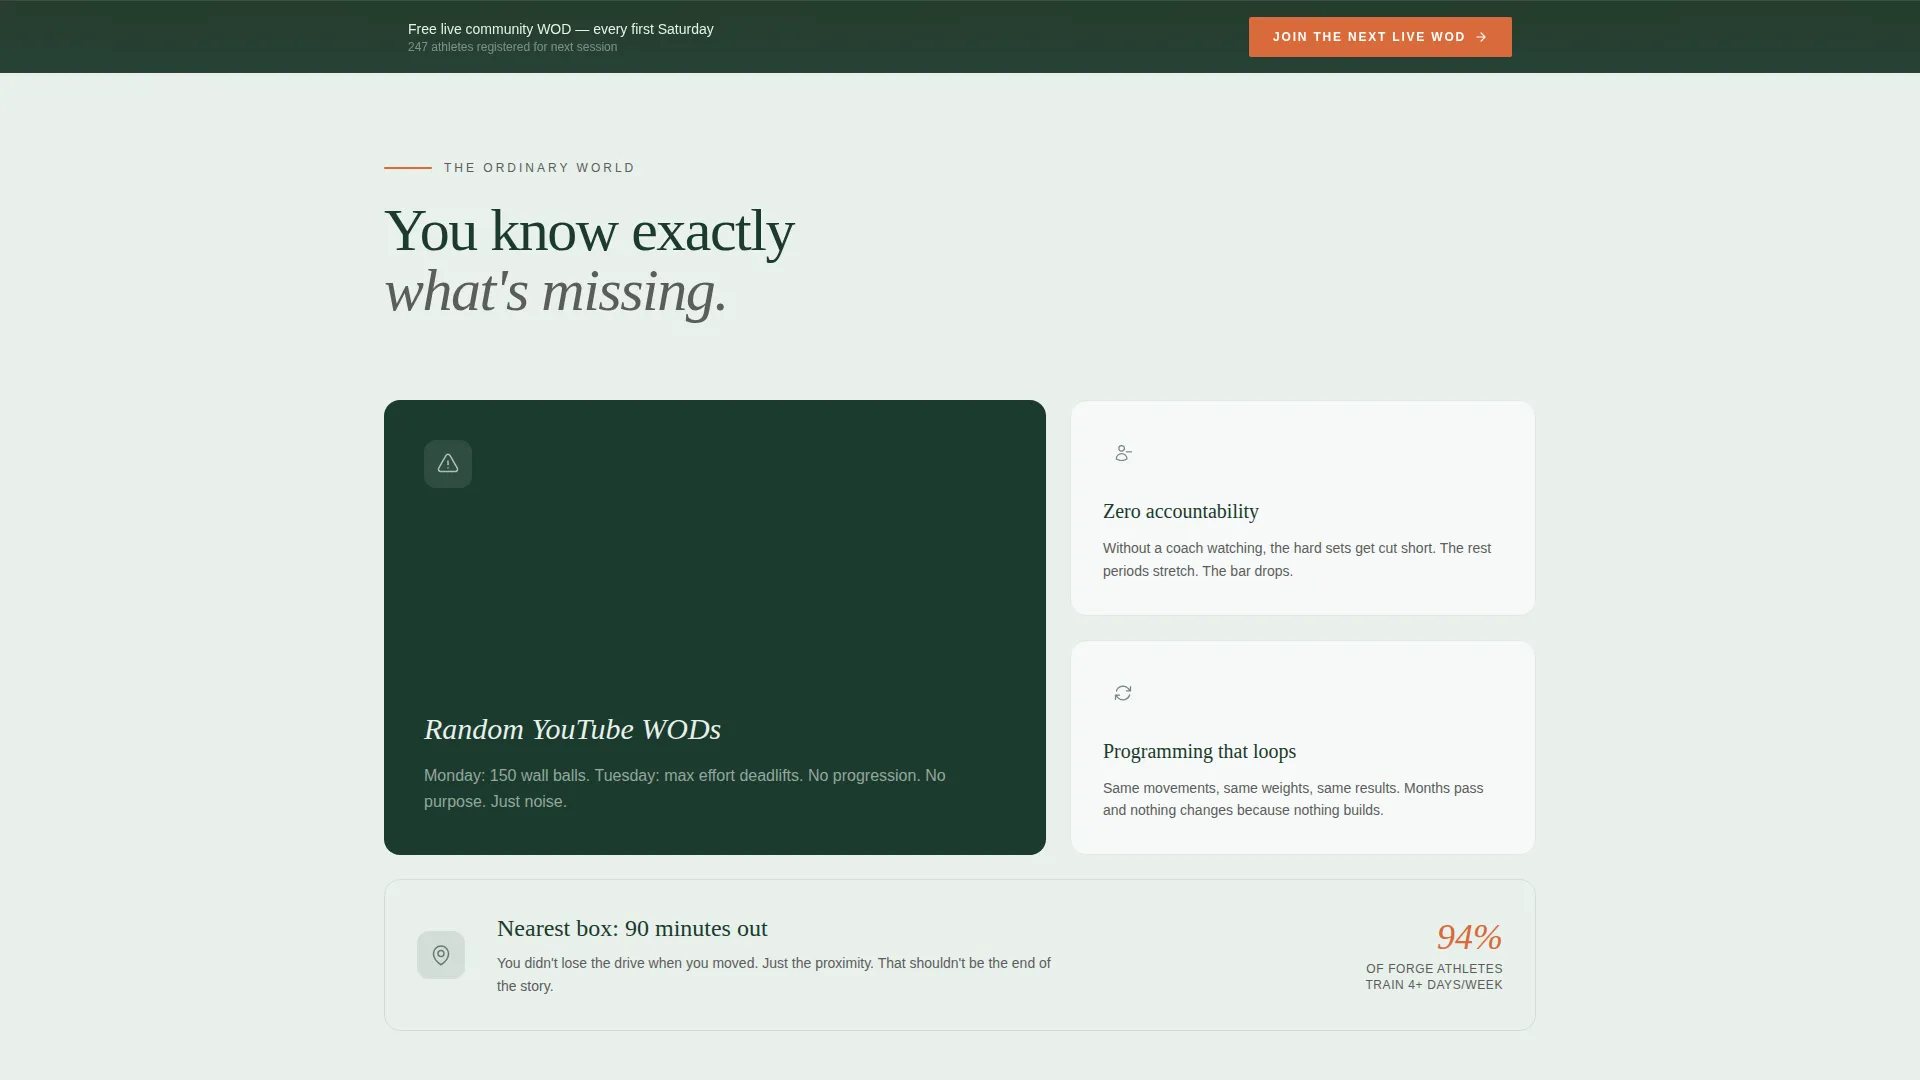
Task: Click the Same movements, same weights description
Action: (x=1293, y=799)
